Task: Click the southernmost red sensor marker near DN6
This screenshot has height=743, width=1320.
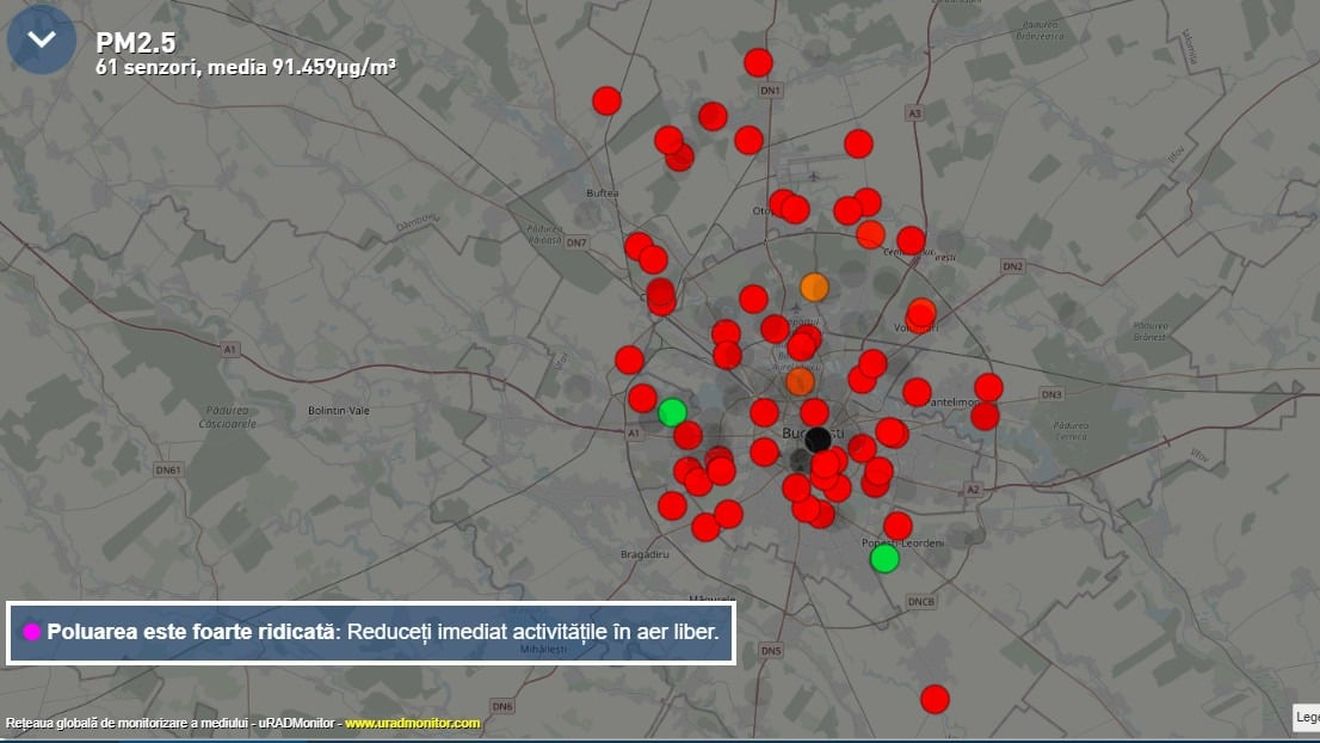Action: click(x=934, y=700)
